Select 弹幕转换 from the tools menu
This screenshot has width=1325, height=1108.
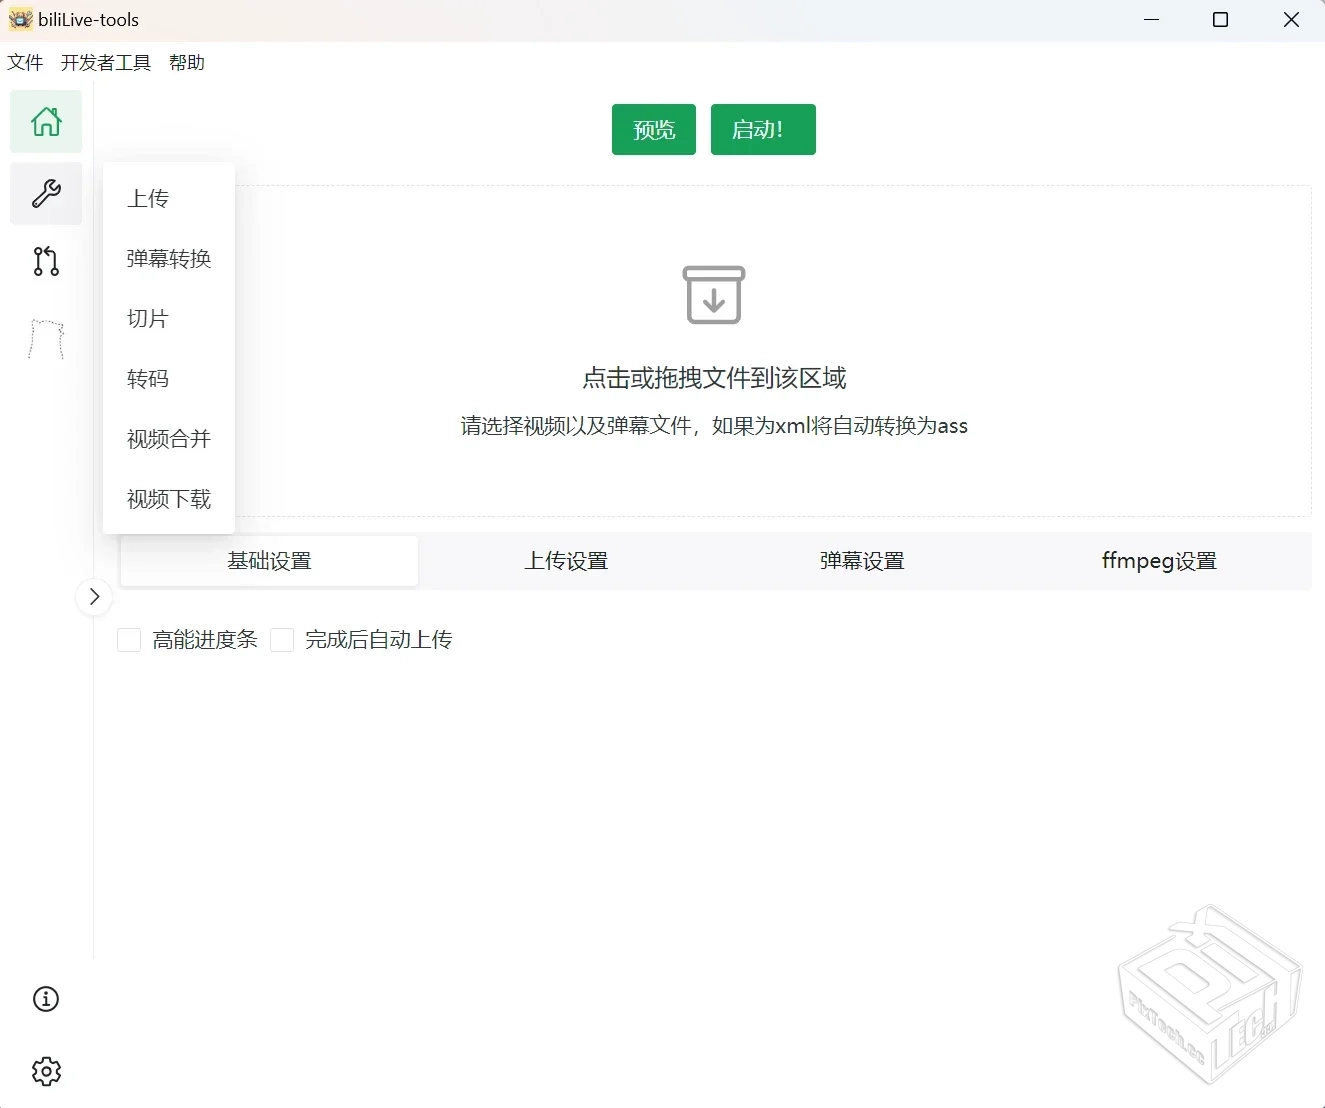pos(168,258)
